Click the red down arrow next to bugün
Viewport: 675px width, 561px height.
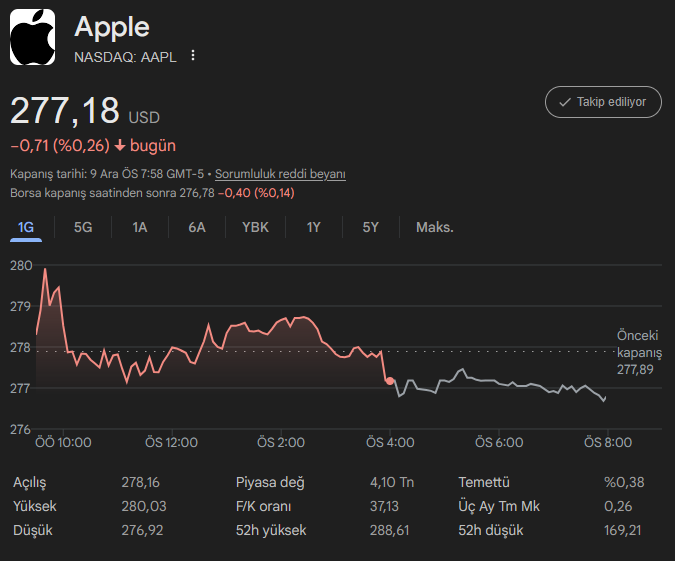(x=120, y=146)
